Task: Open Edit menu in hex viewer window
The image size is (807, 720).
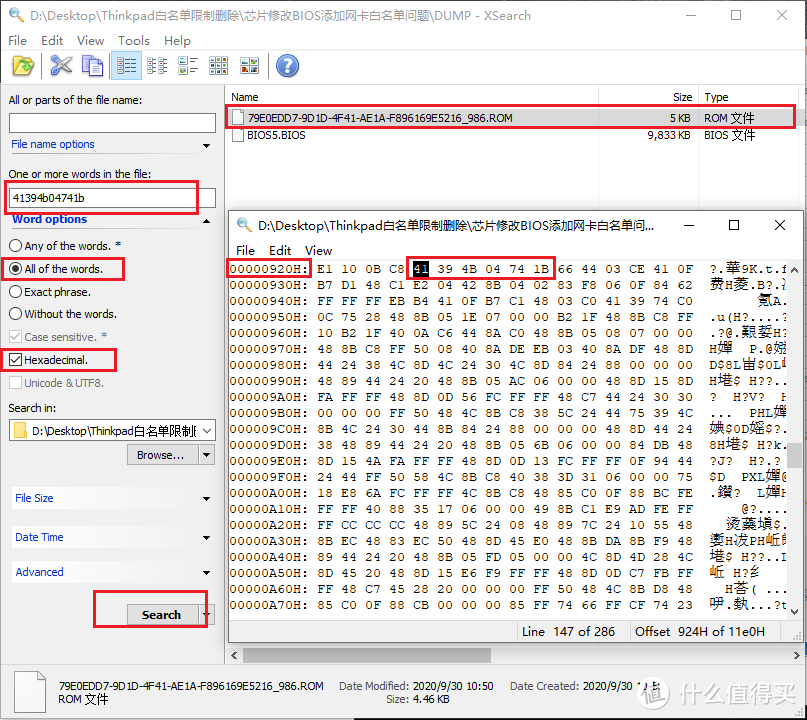Action: click(280, 251)
